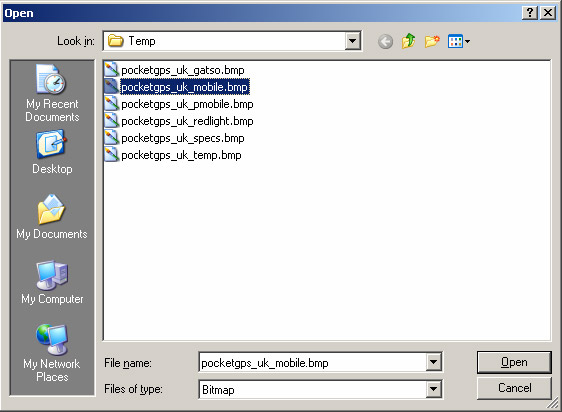Open My Documents folder shortcut
This screenshot has height=412, width=562.
coord(52,217)
